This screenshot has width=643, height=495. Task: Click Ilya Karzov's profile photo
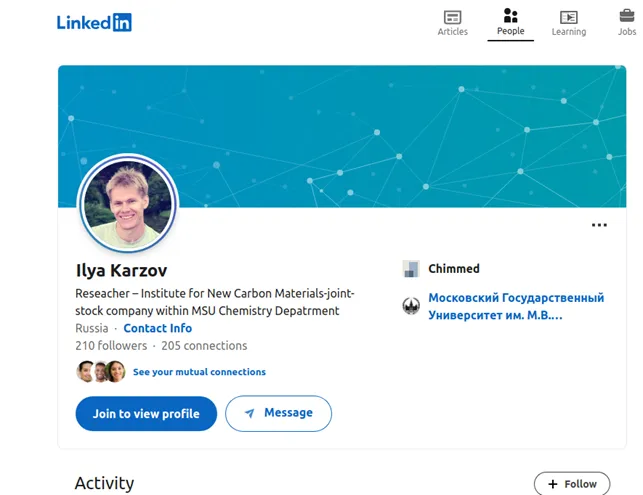(x=127, y=205)
